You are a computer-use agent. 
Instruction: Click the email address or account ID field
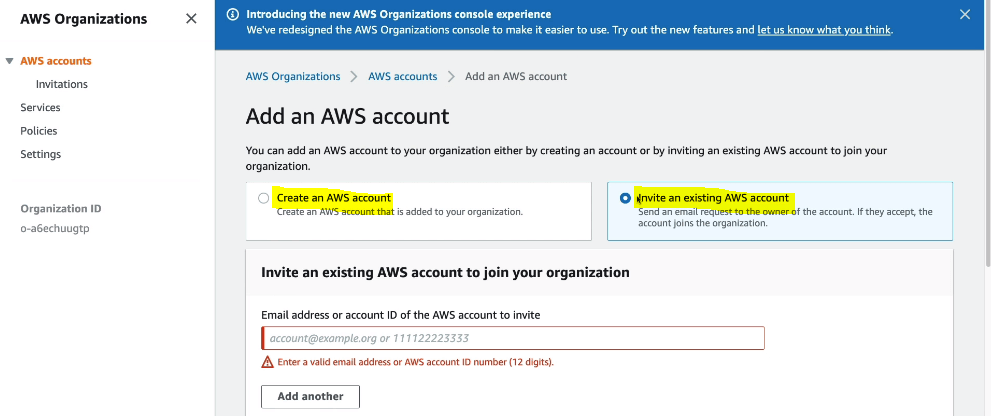pyautogui.click(x=513, y=338)
